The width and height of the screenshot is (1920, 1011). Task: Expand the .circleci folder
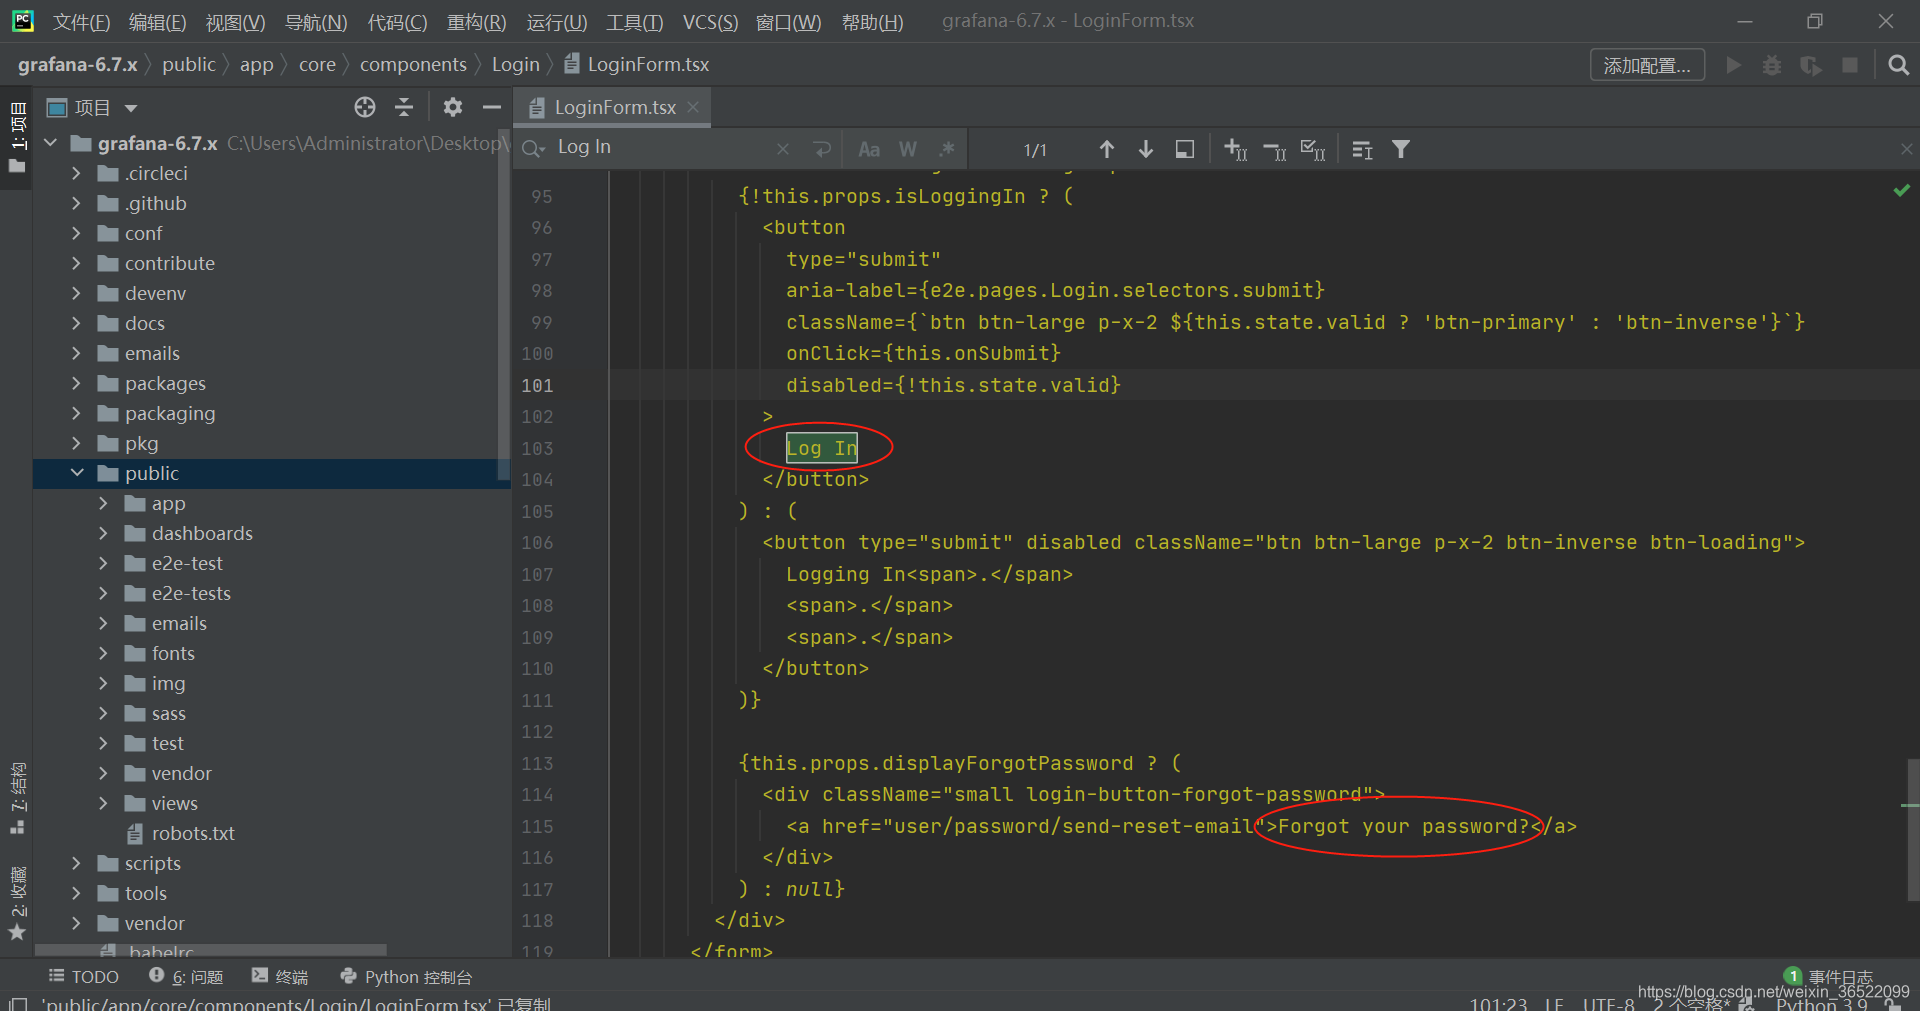pyautogui.click(x=76, y=173)
